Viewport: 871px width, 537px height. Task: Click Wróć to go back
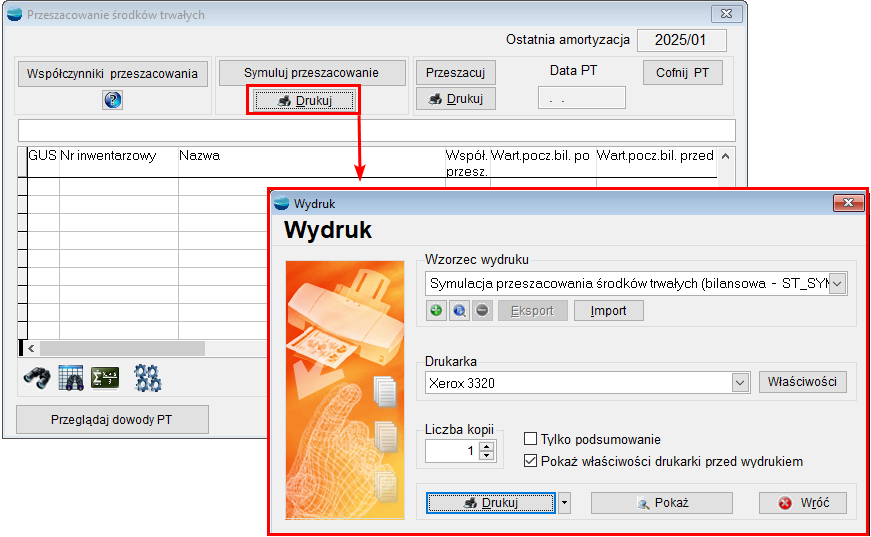803,503
